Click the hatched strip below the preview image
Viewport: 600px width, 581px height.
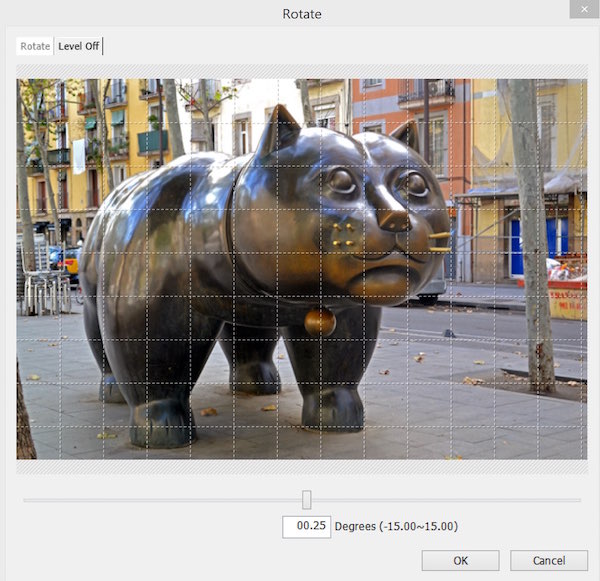pyautogui.click(x=301, y=466)
